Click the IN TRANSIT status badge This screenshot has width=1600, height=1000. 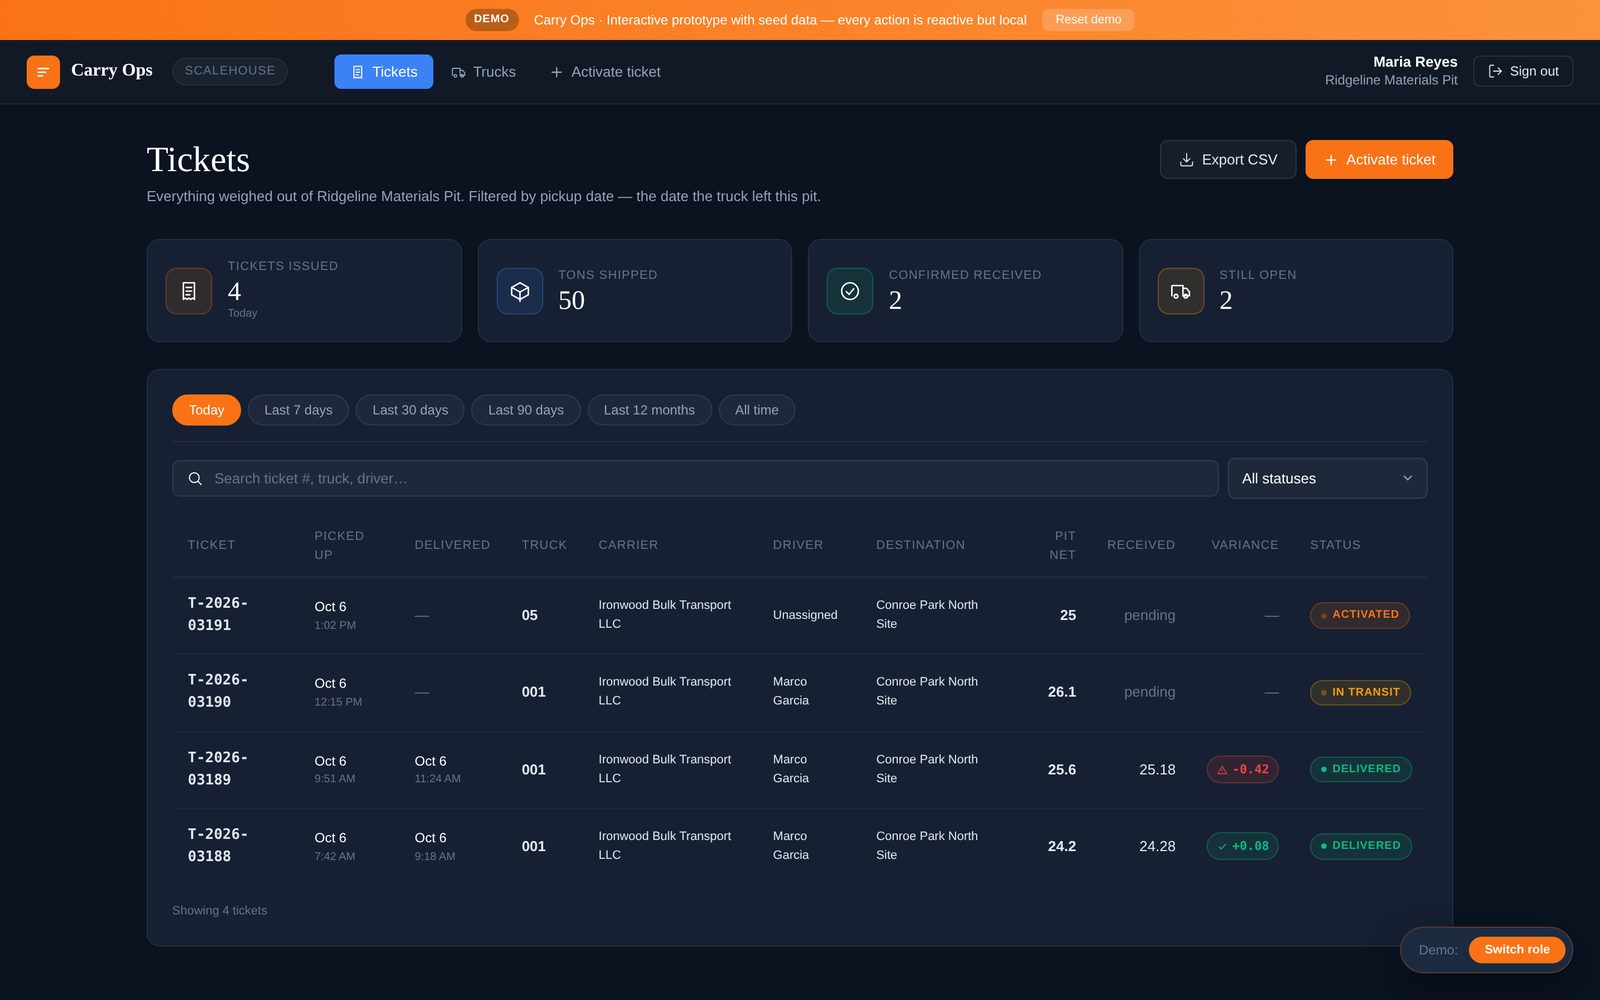point(1360,692)
